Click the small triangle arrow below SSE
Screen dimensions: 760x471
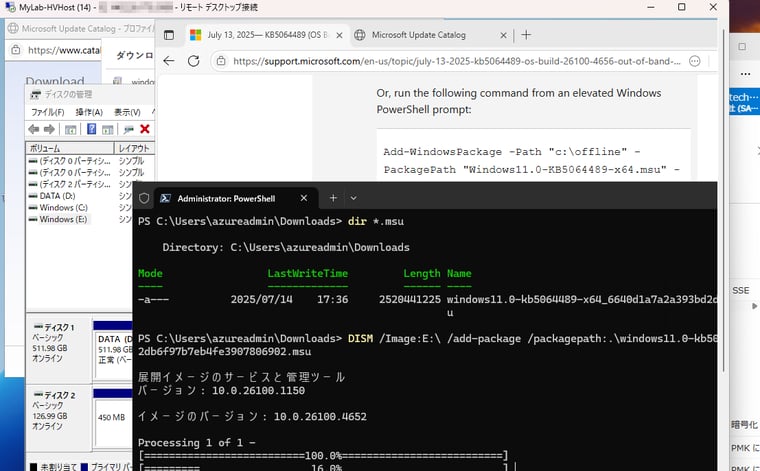754,306
